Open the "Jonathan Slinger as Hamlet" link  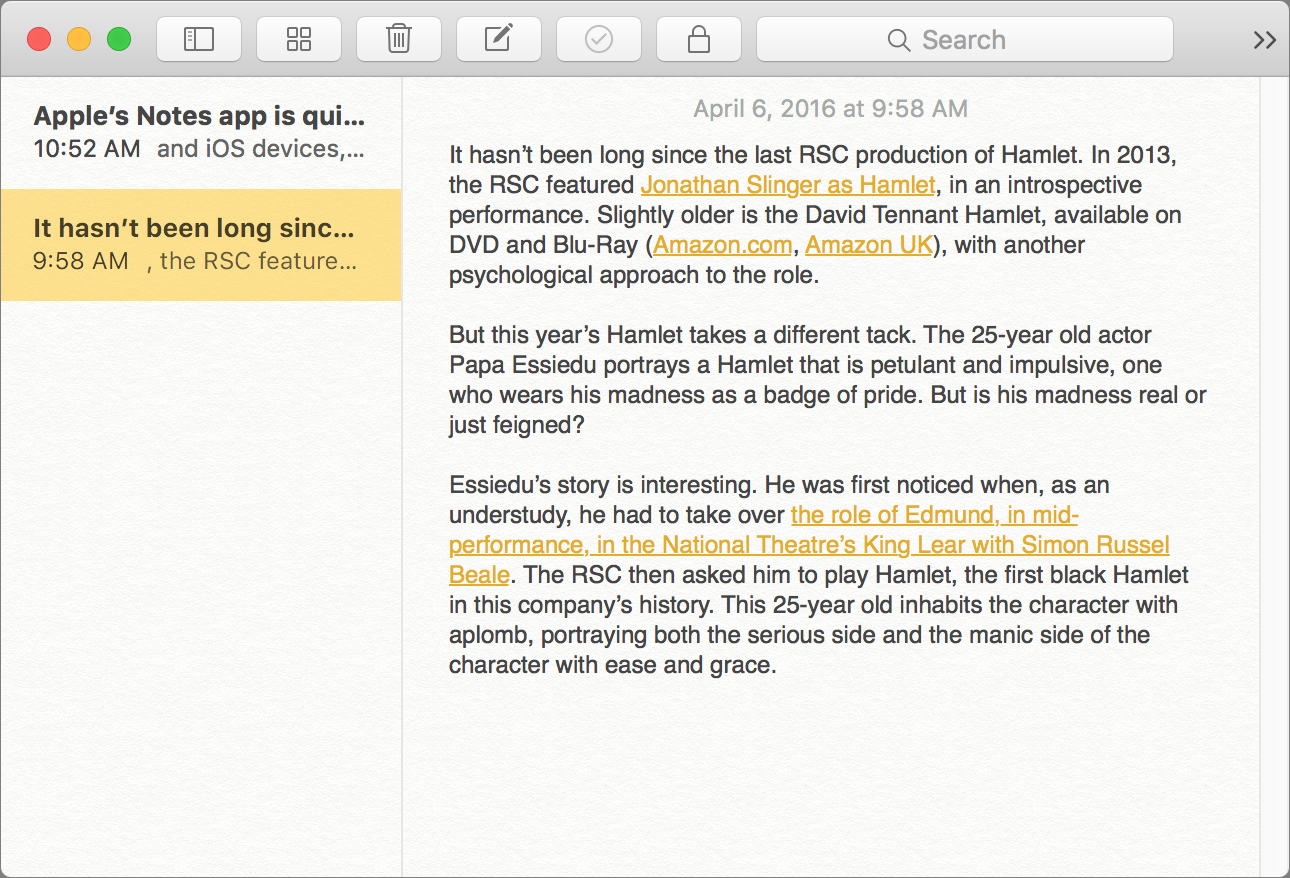787,185
